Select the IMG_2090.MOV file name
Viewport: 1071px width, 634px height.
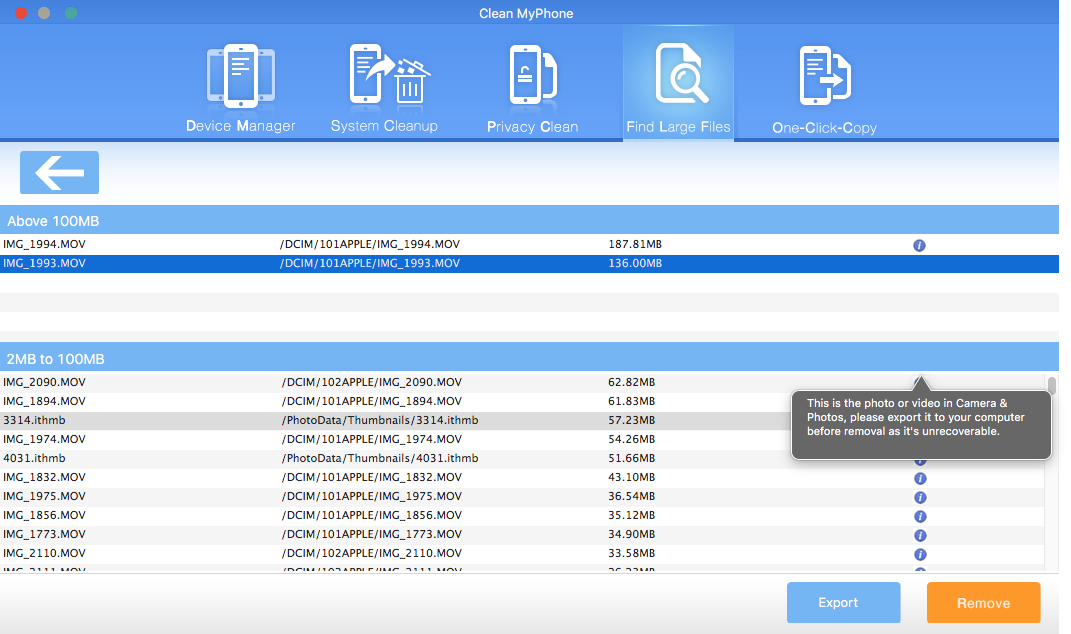[x=44, y=382]
